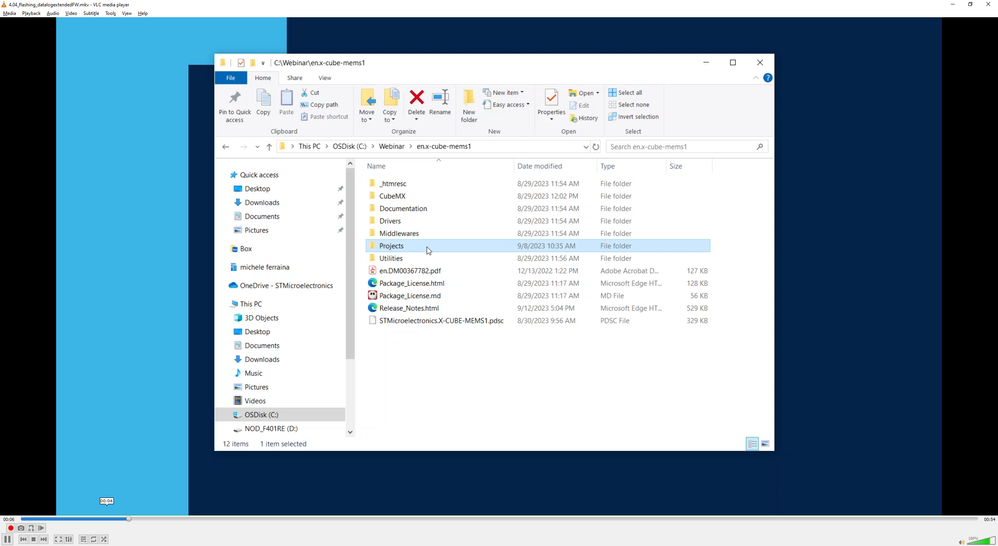This screenshot has width=998, height=546.
Task: Open the VLC Audio menu
Action: point(53,13)
